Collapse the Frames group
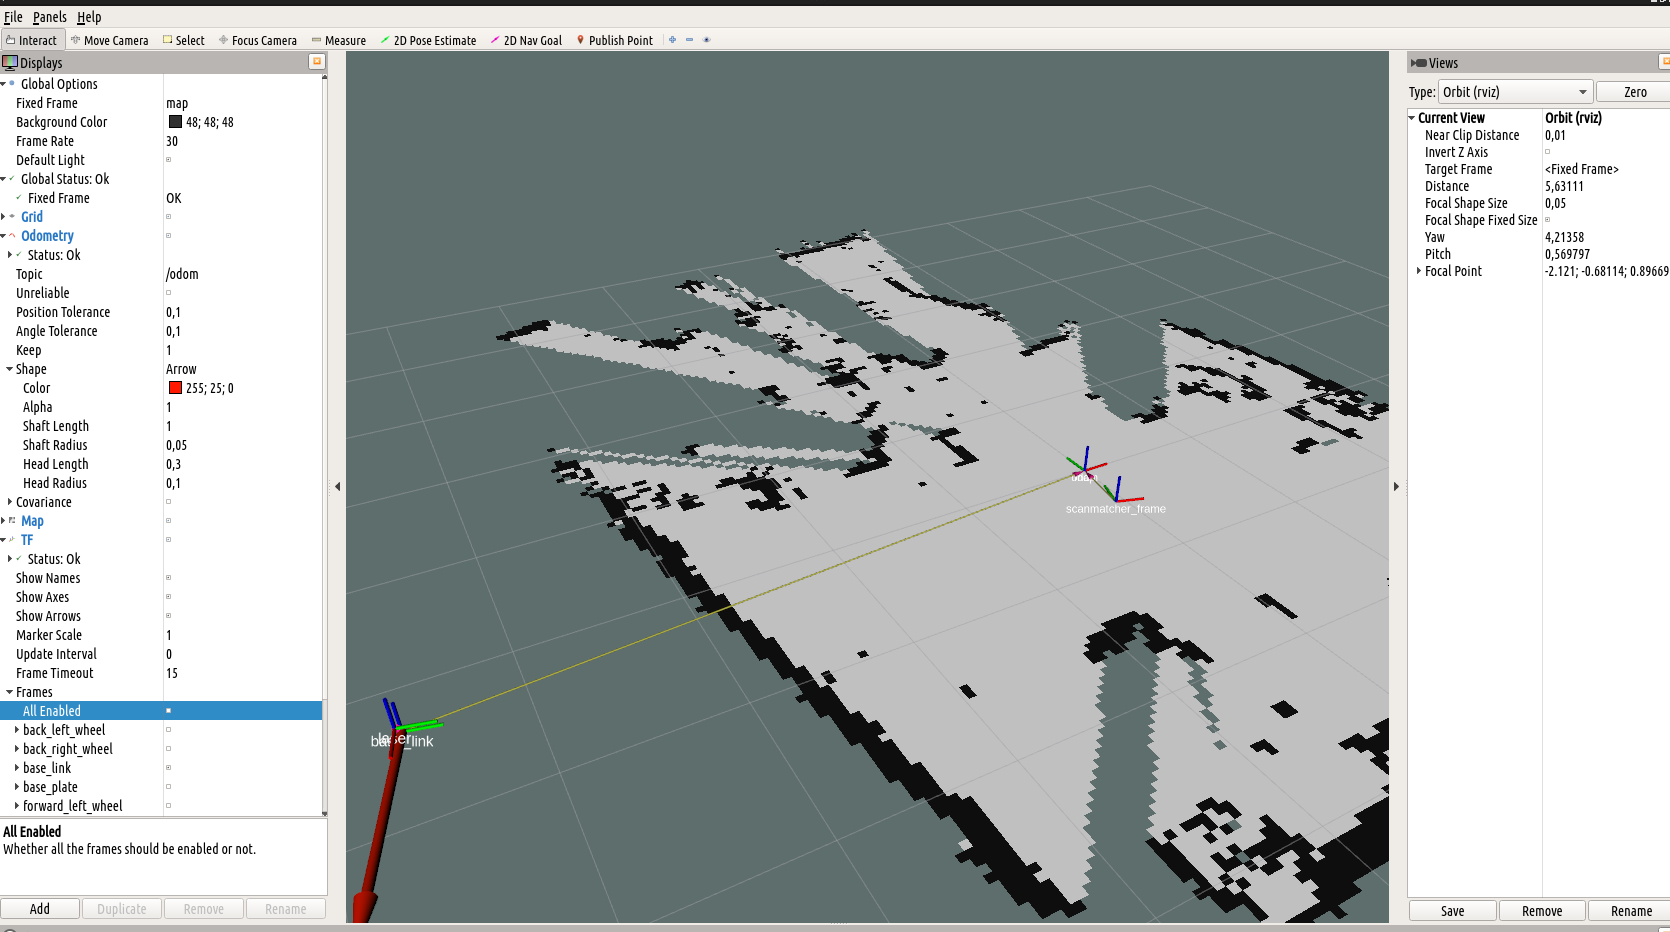This screenshot has width=1670, height=932. 10,692
